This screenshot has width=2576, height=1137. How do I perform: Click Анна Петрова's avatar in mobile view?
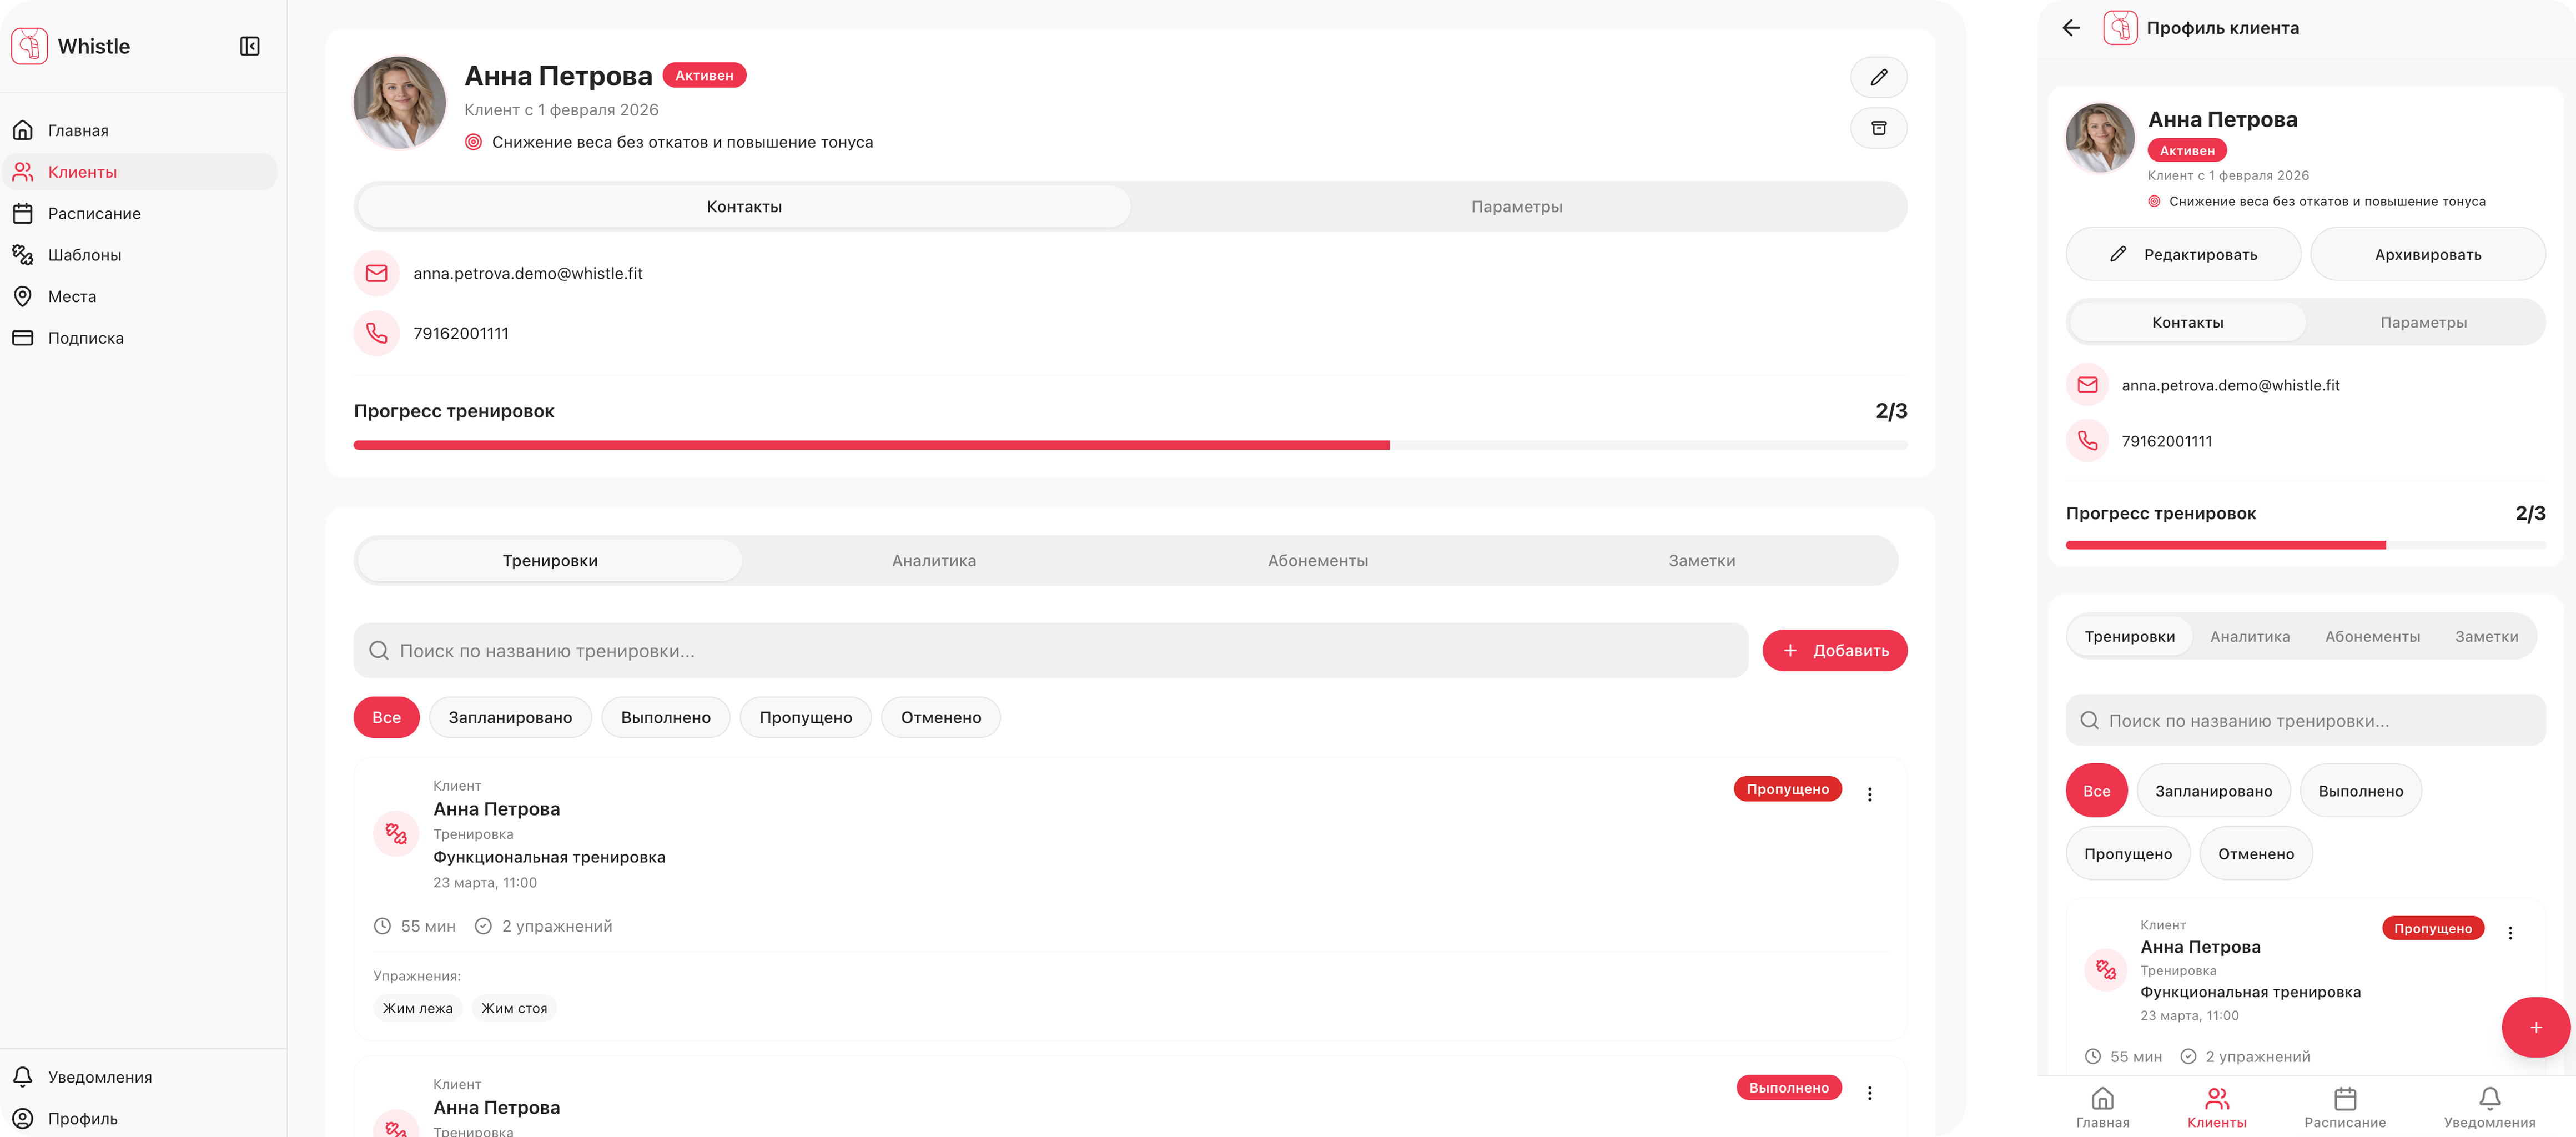2100,138
